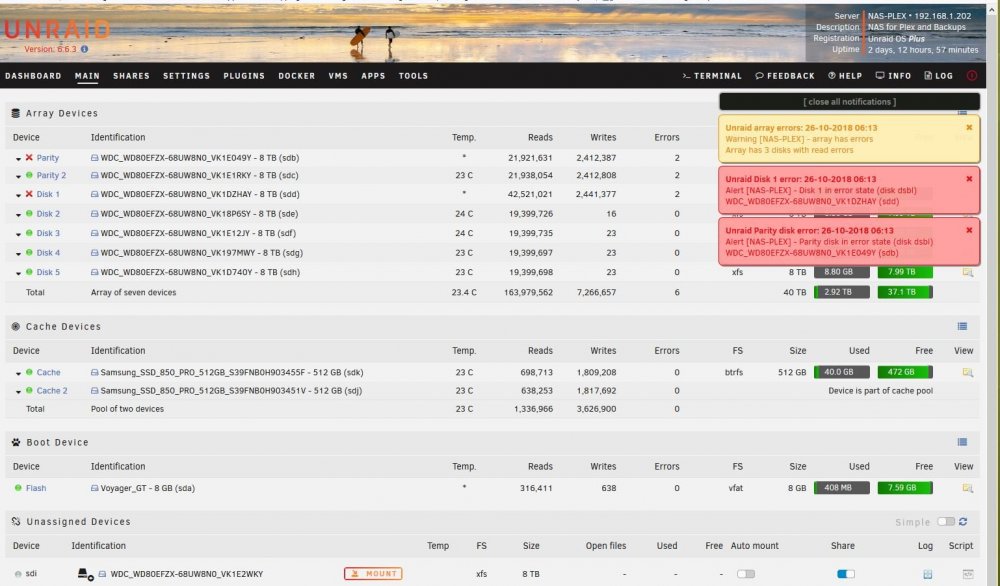Dismiss the Unraid array errors notification

[x=969, y=128]
